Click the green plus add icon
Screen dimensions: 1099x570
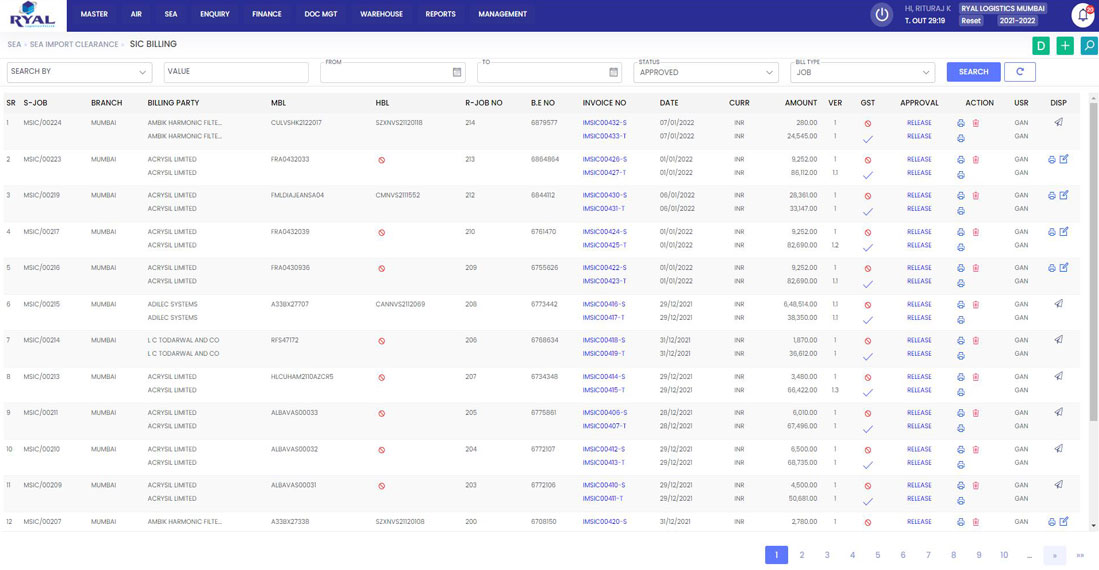coord(1065,46)
